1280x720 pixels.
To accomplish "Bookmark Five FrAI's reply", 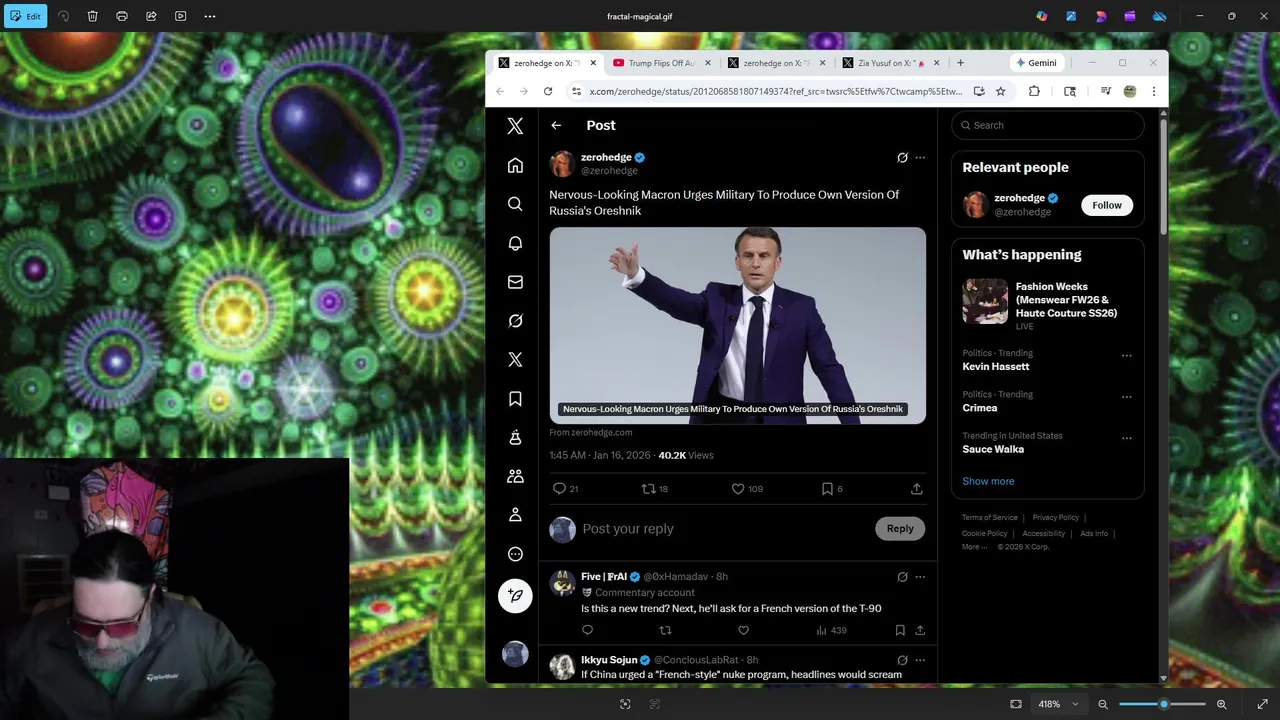I will click(x=900, y=630).
